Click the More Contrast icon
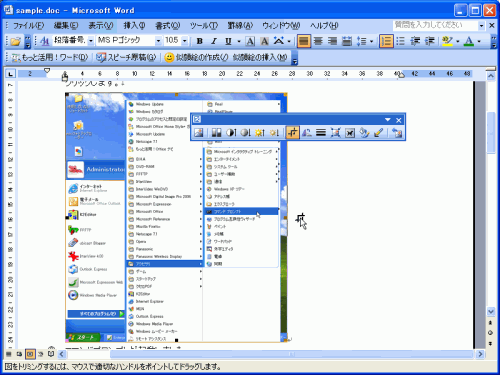The height and width of the screenshot is (375, 500). 231,133
